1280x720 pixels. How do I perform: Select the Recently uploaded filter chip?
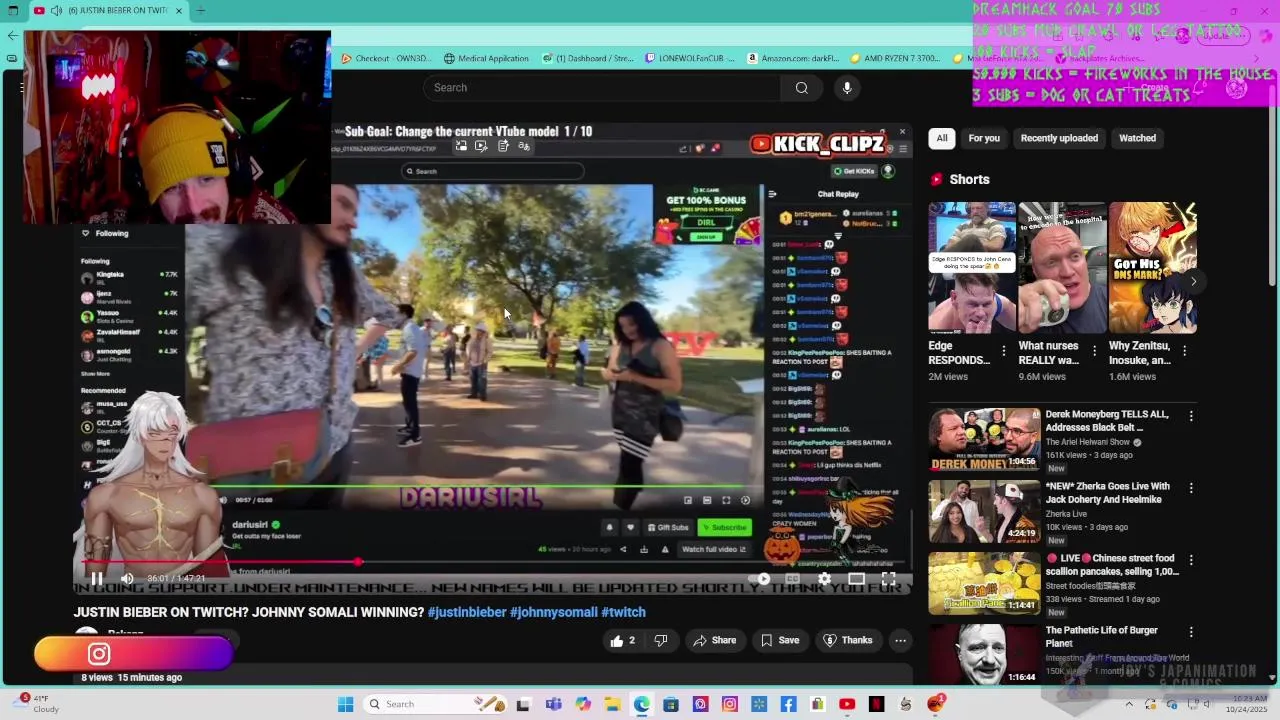pyautogui.click(x=1059, y=138)
